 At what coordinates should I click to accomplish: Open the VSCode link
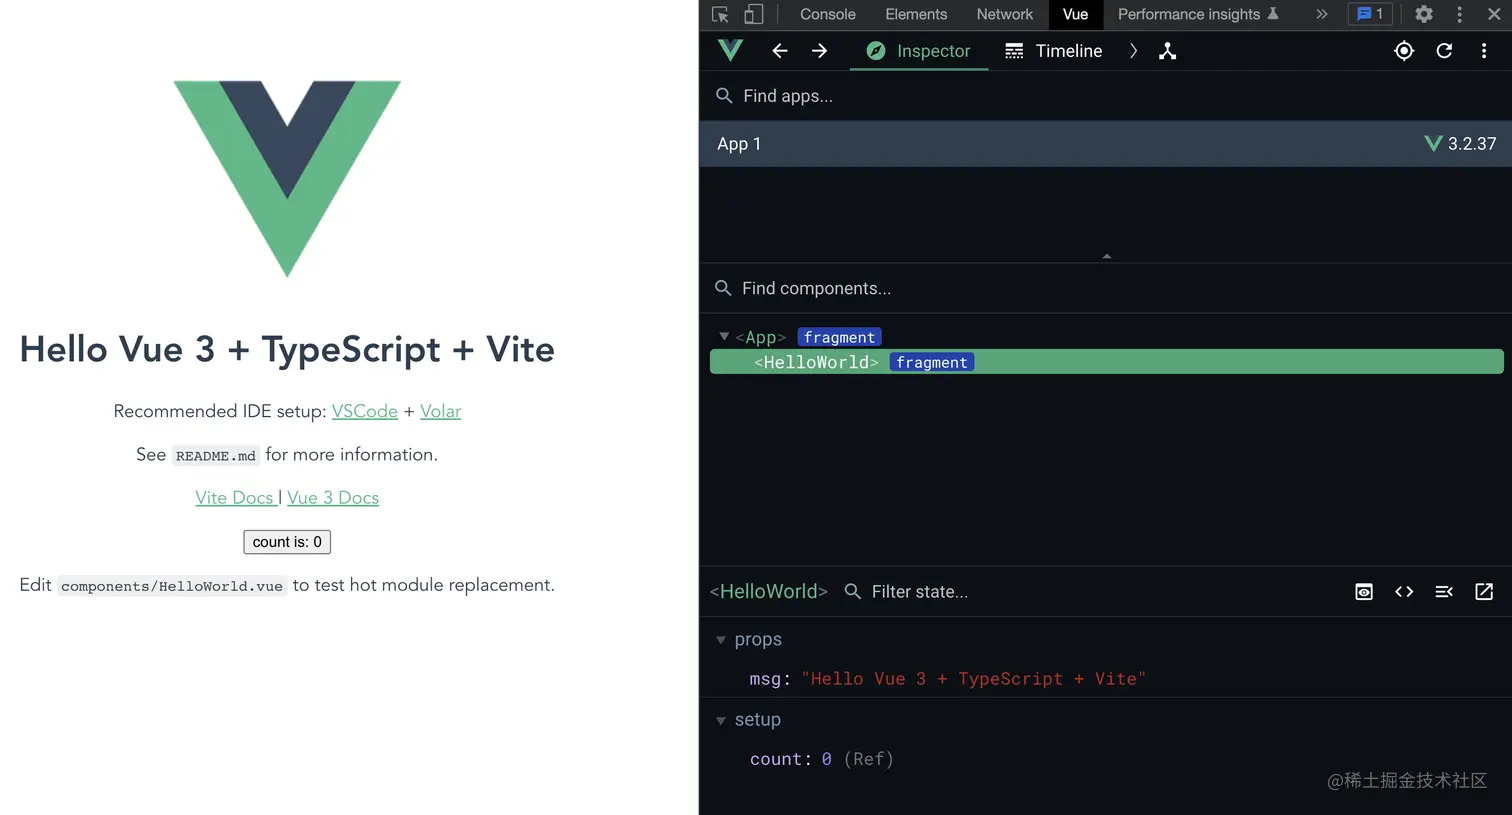point(365,411)
